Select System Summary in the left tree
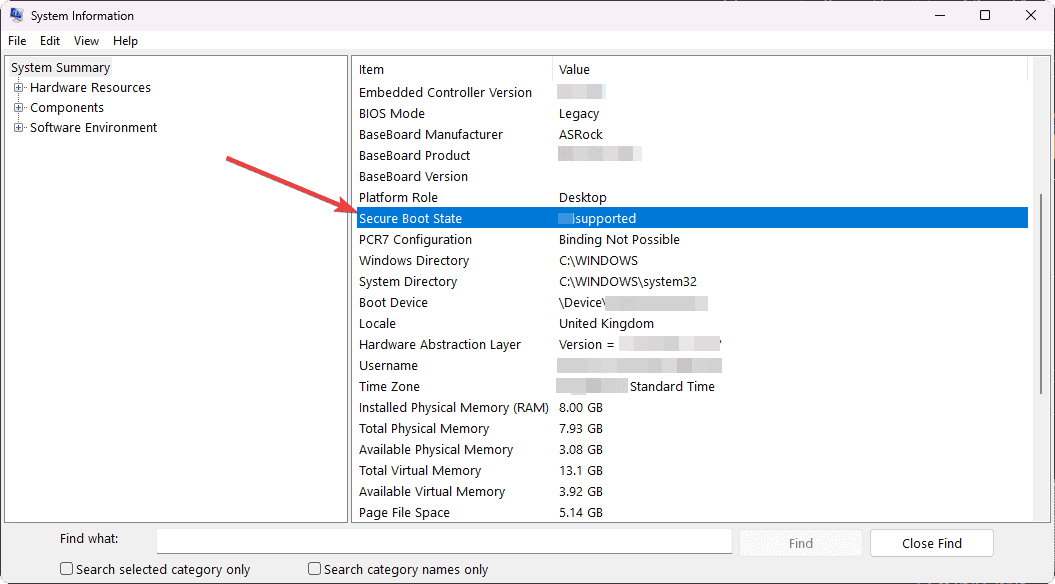1055x584 pixels. (x=60, y=67)
